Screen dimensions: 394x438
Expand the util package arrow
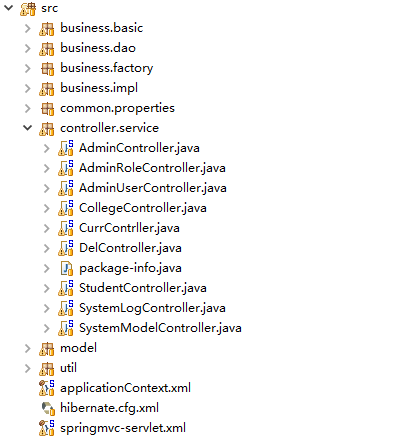pos(28,368)
